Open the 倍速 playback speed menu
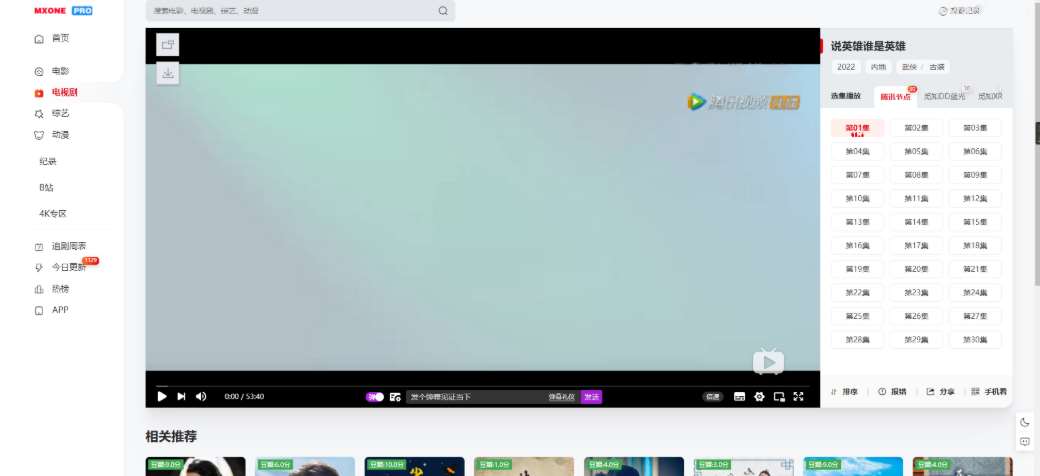Screen dimensions: 1040x476 (712, 397)
